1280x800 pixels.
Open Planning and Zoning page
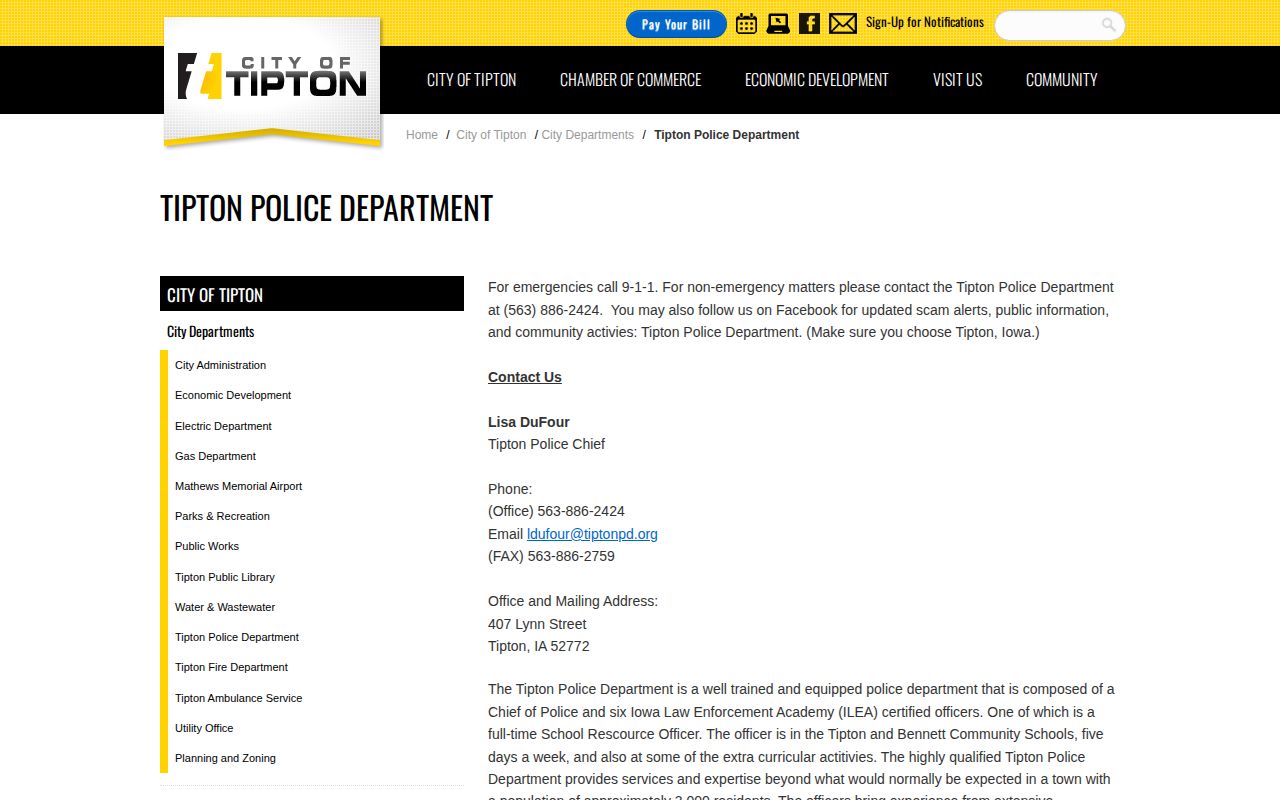pyautogui.click(x=225, y=758)
